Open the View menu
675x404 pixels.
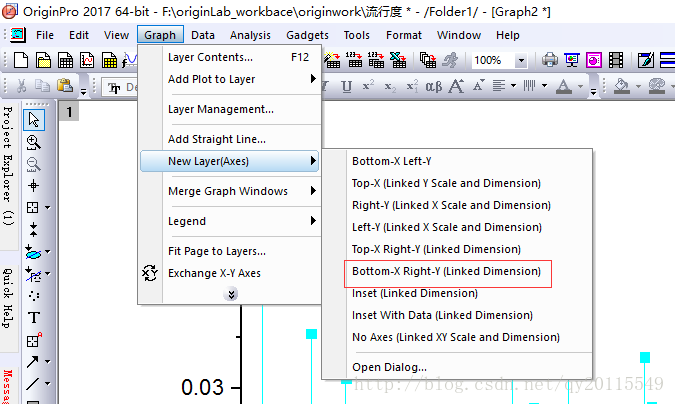pyautogui.click(x=116, y=35)
